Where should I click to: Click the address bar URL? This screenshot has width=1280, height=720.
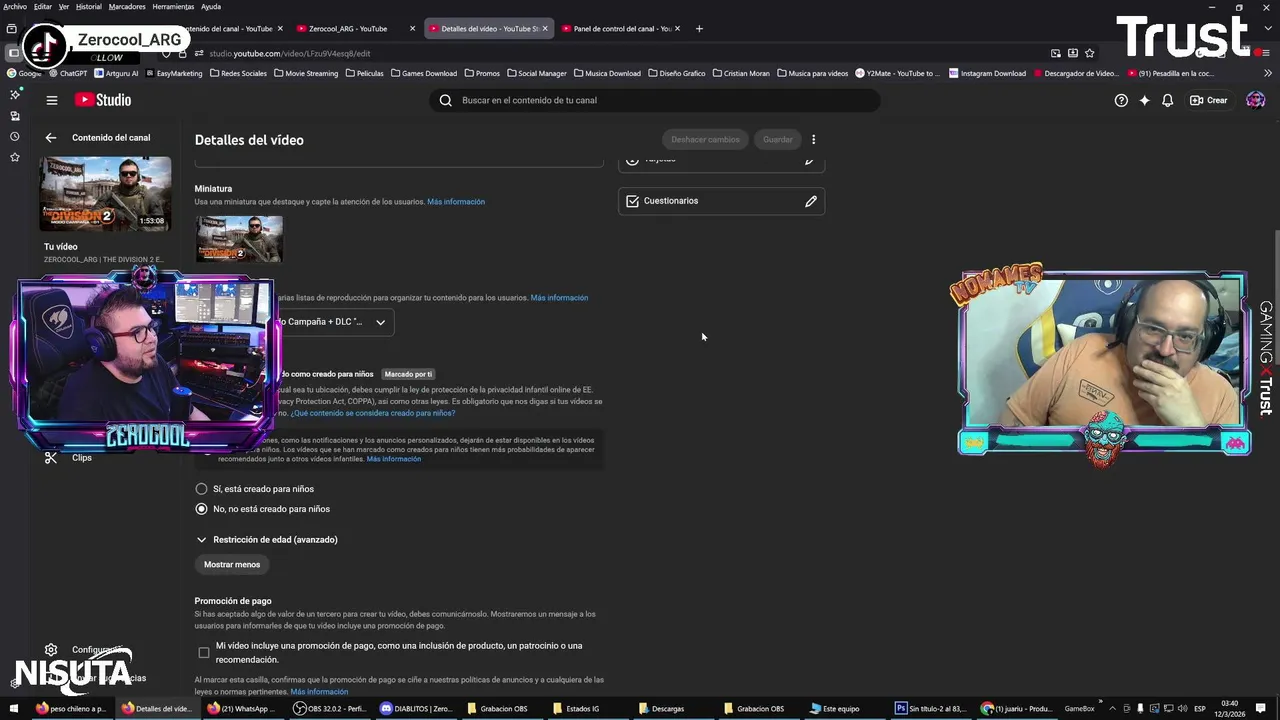pos(289,53)
